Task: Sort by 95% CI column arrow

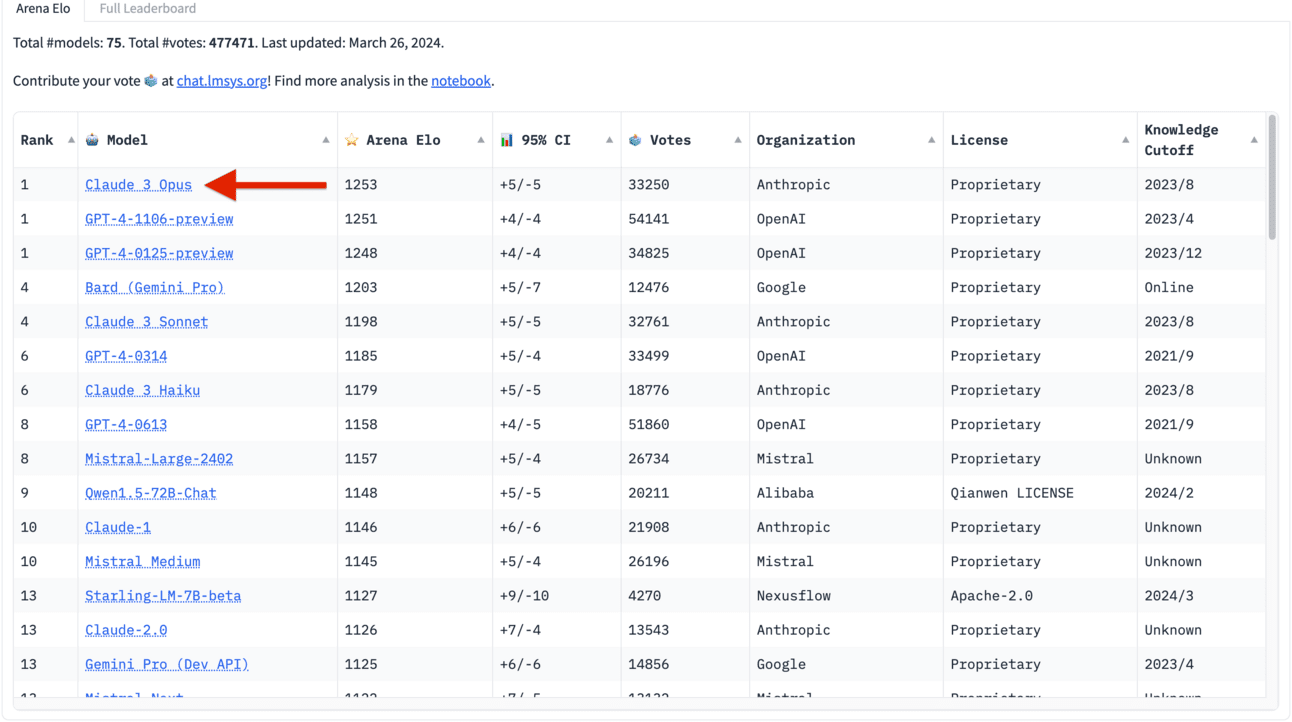Action: coord(609,140)
